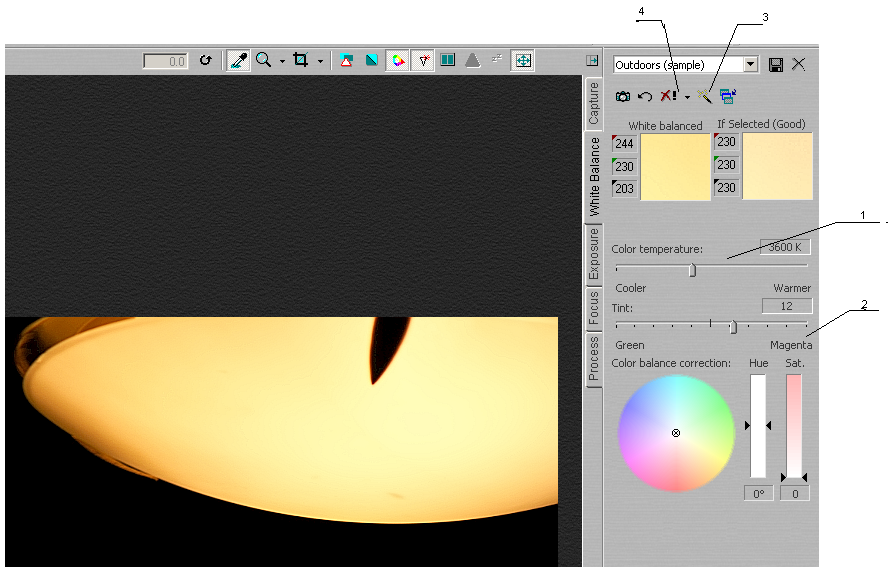Viewport: 888px width, 575px height.
Task: Click If Selected red value 230
Action: click(726, 142)
